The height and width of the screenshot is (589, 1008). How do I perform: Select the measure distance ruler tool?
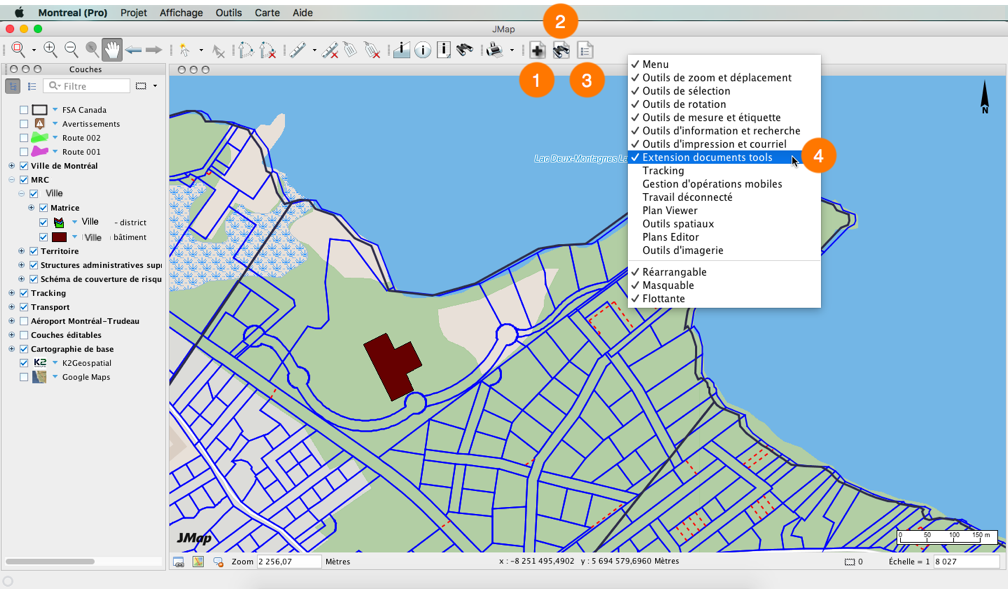pyautogui.click(x=298, y=50)
